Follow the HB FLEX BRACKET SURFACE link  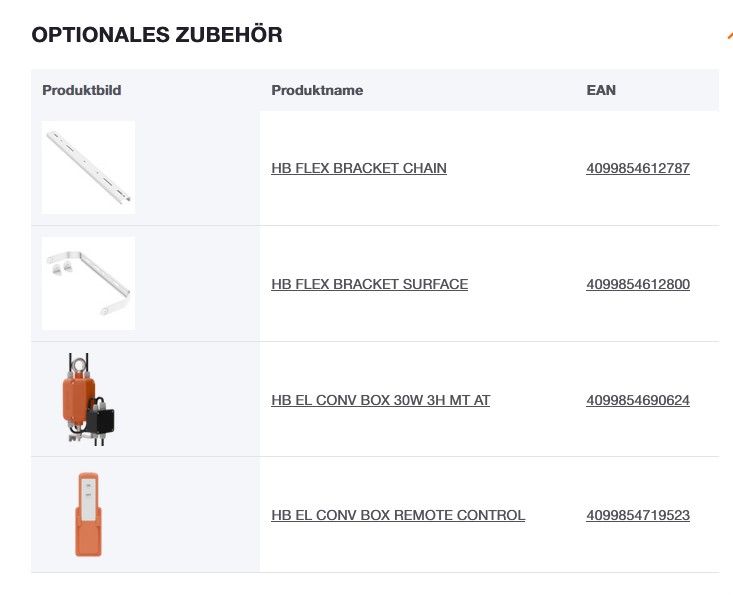click(369, 285)
